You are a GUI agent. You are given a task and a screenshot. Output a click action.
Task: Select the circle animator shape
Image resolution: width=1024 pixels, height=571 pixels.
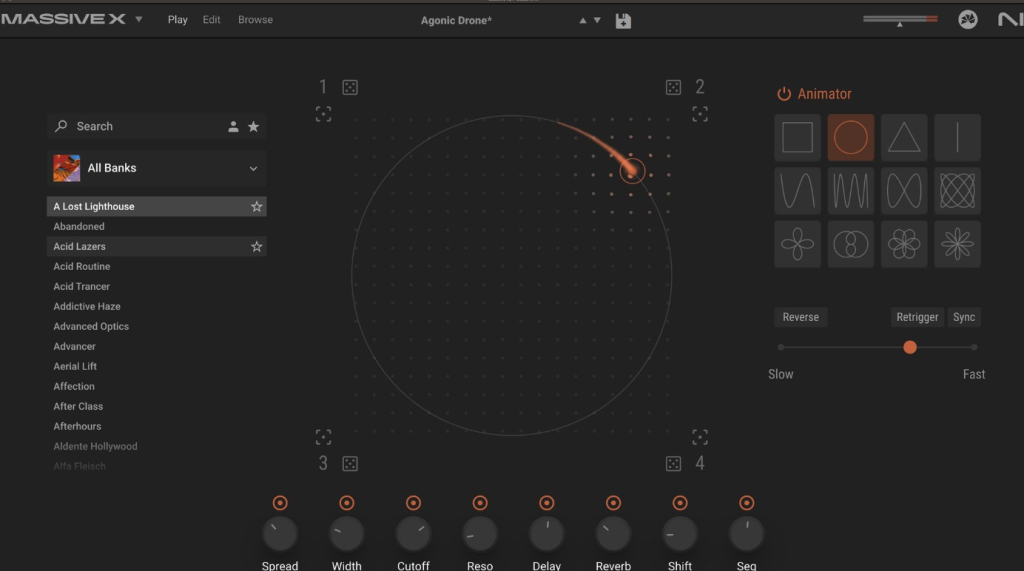pos(851,138)
